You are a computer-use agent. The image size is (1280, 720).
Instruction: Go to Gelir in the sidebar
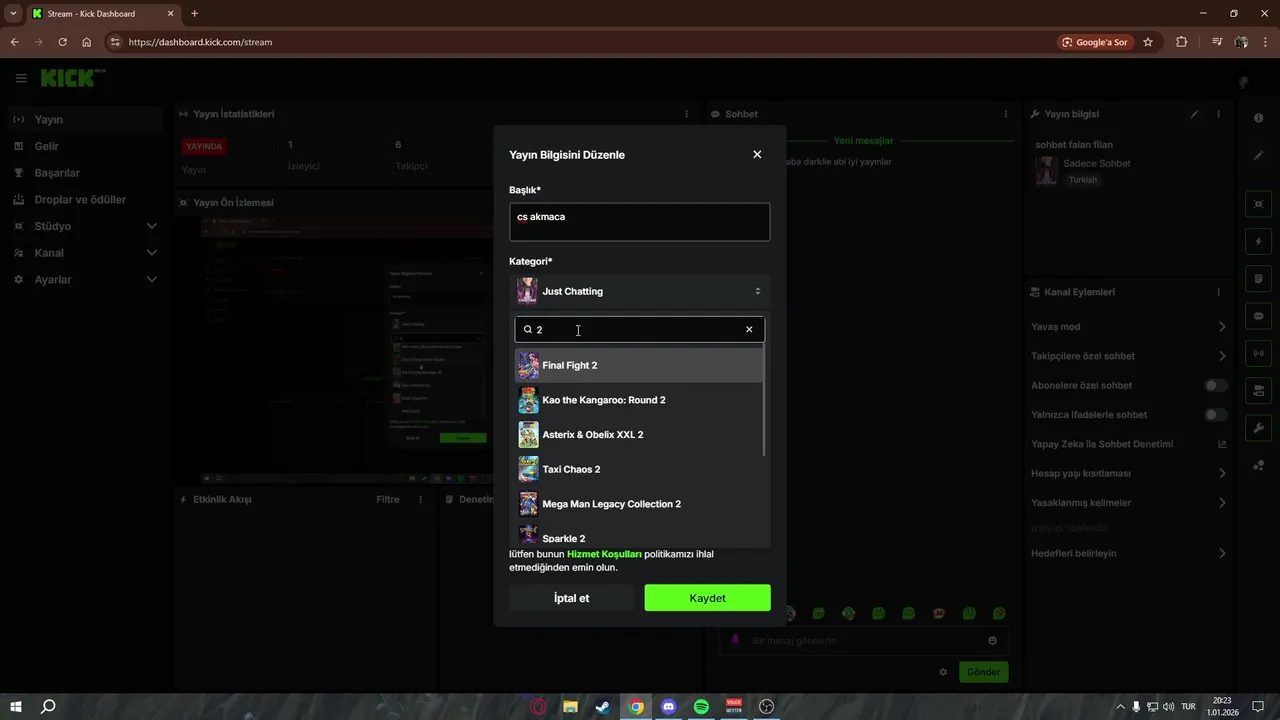(85, 146)
